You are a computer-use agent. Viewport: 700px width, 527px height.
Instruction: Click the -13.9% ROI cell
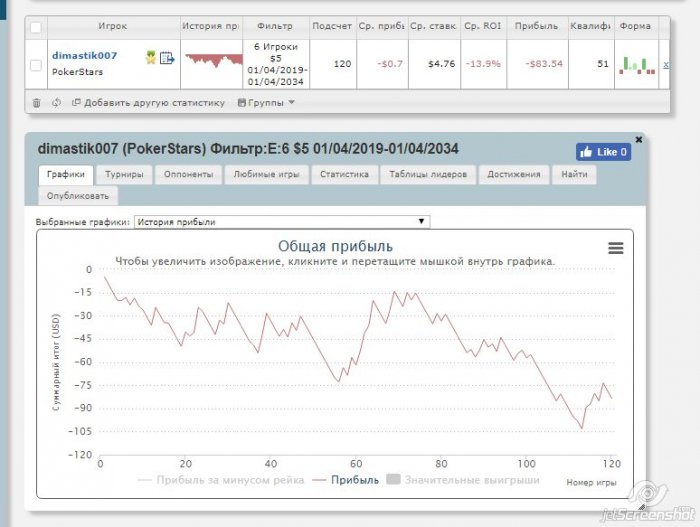[483, 64]
